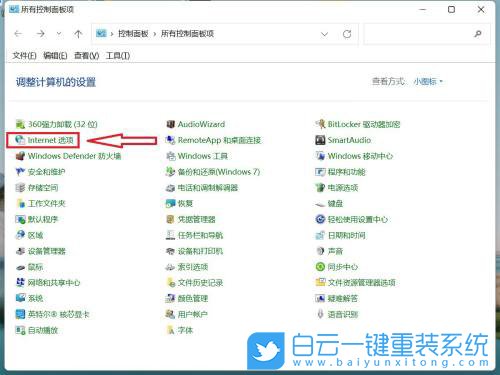Click the search magnifier icon
Image resolution: width=500 pixels, height=375 pixels.
[478, 34]
